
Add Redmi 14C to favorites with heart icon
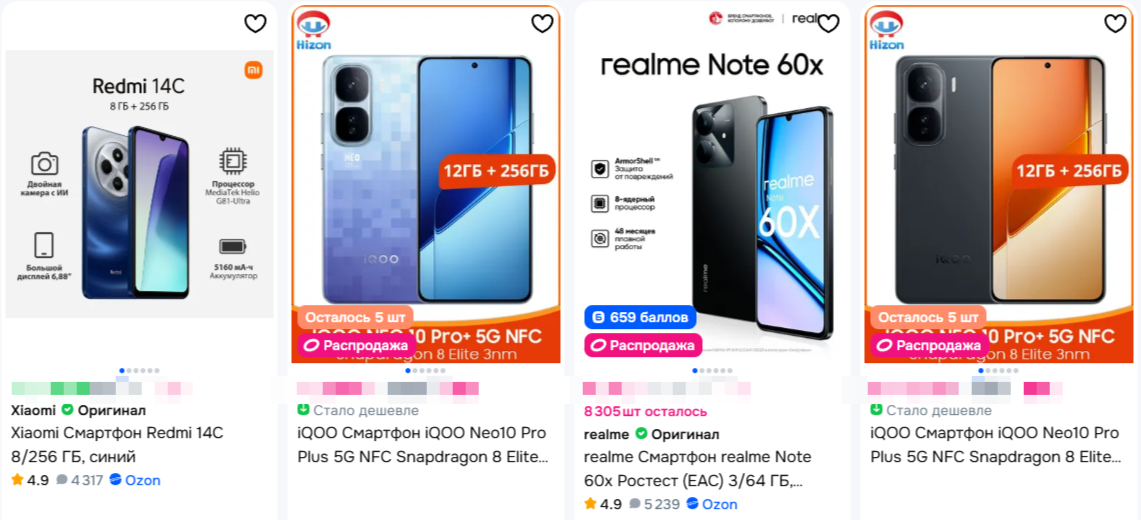coord(255,24)
